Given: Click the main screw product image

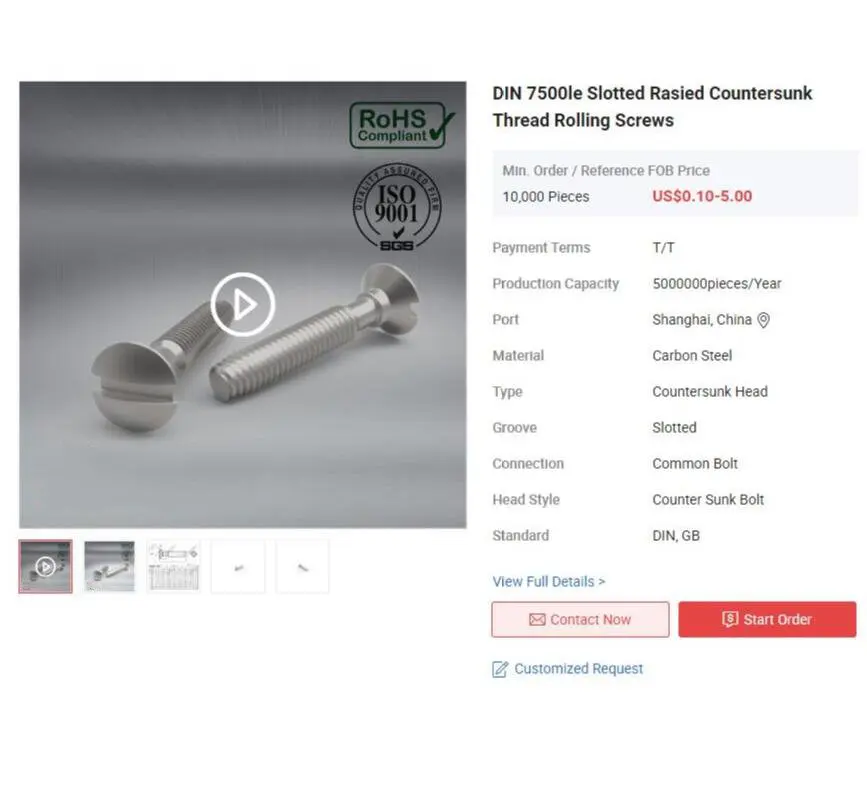Looking at the screenshot, I should point(242,305).
